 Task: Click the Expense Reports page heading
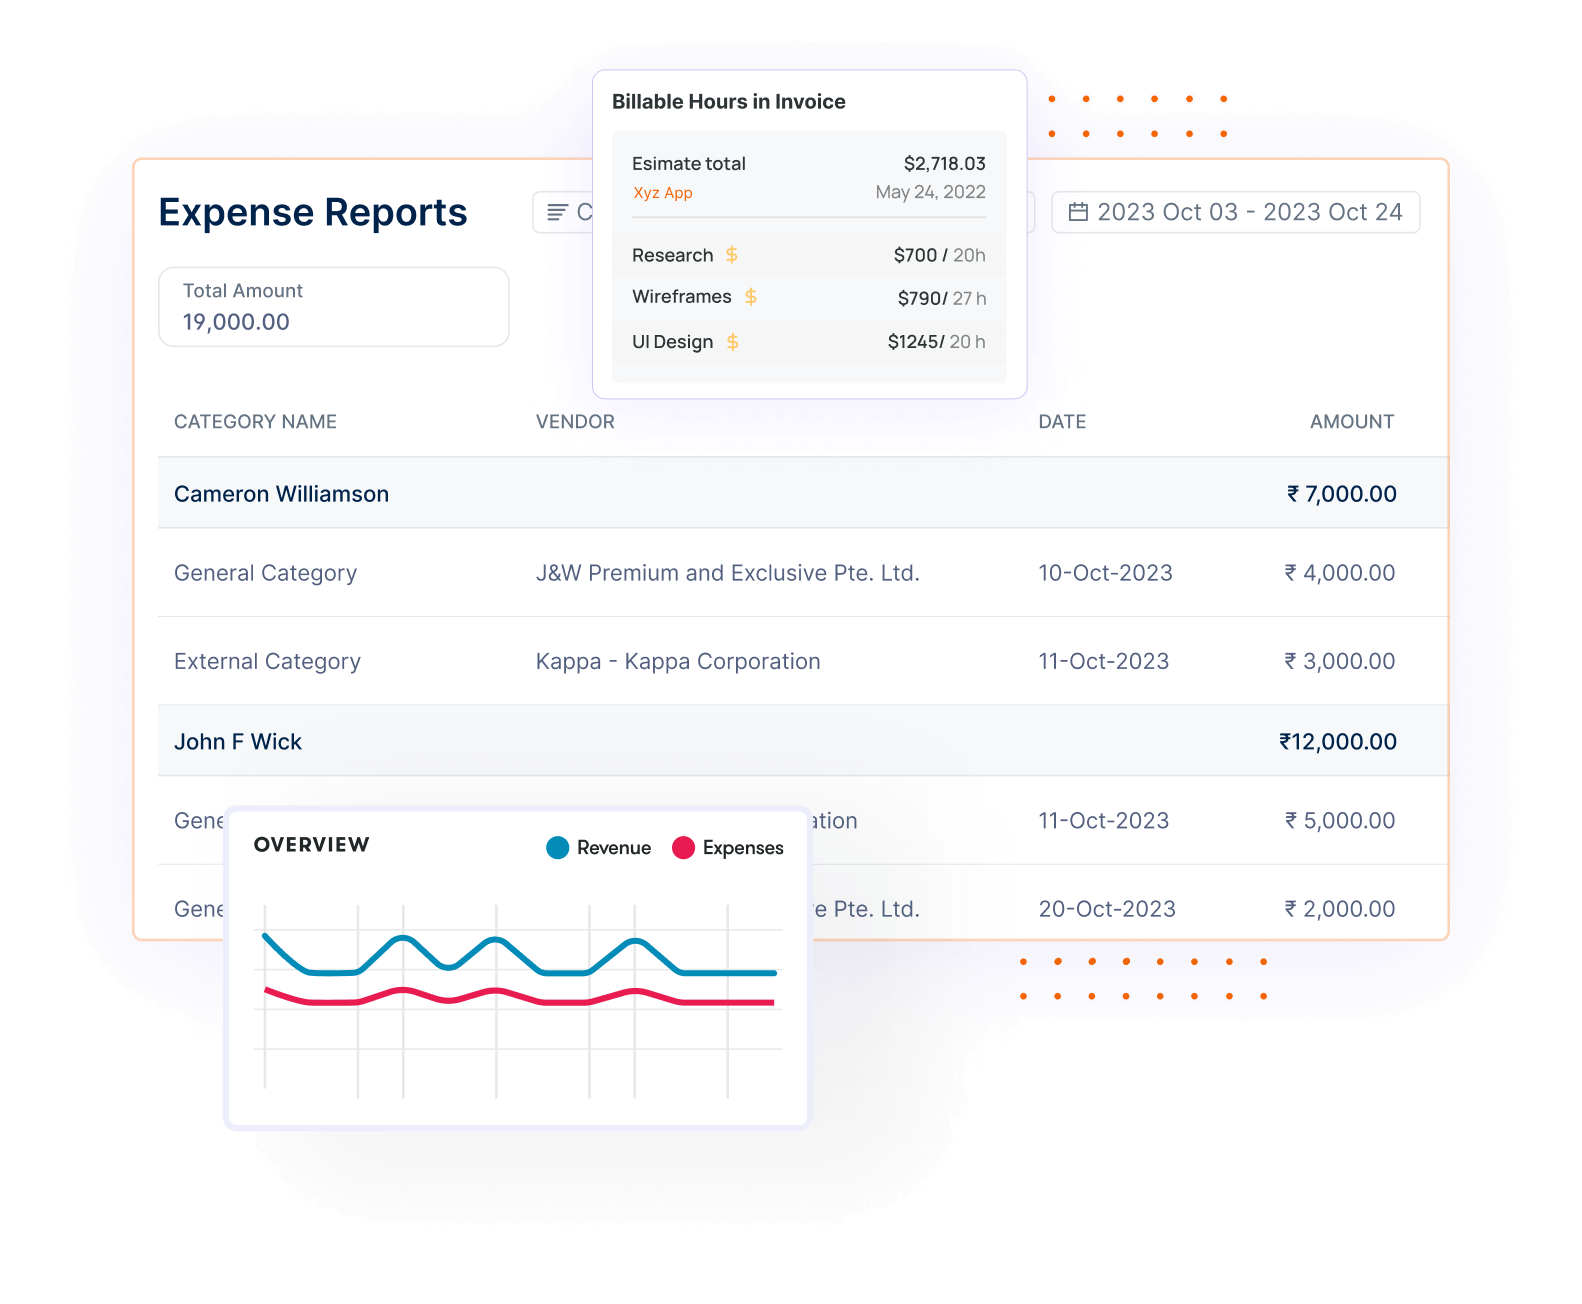313,213
